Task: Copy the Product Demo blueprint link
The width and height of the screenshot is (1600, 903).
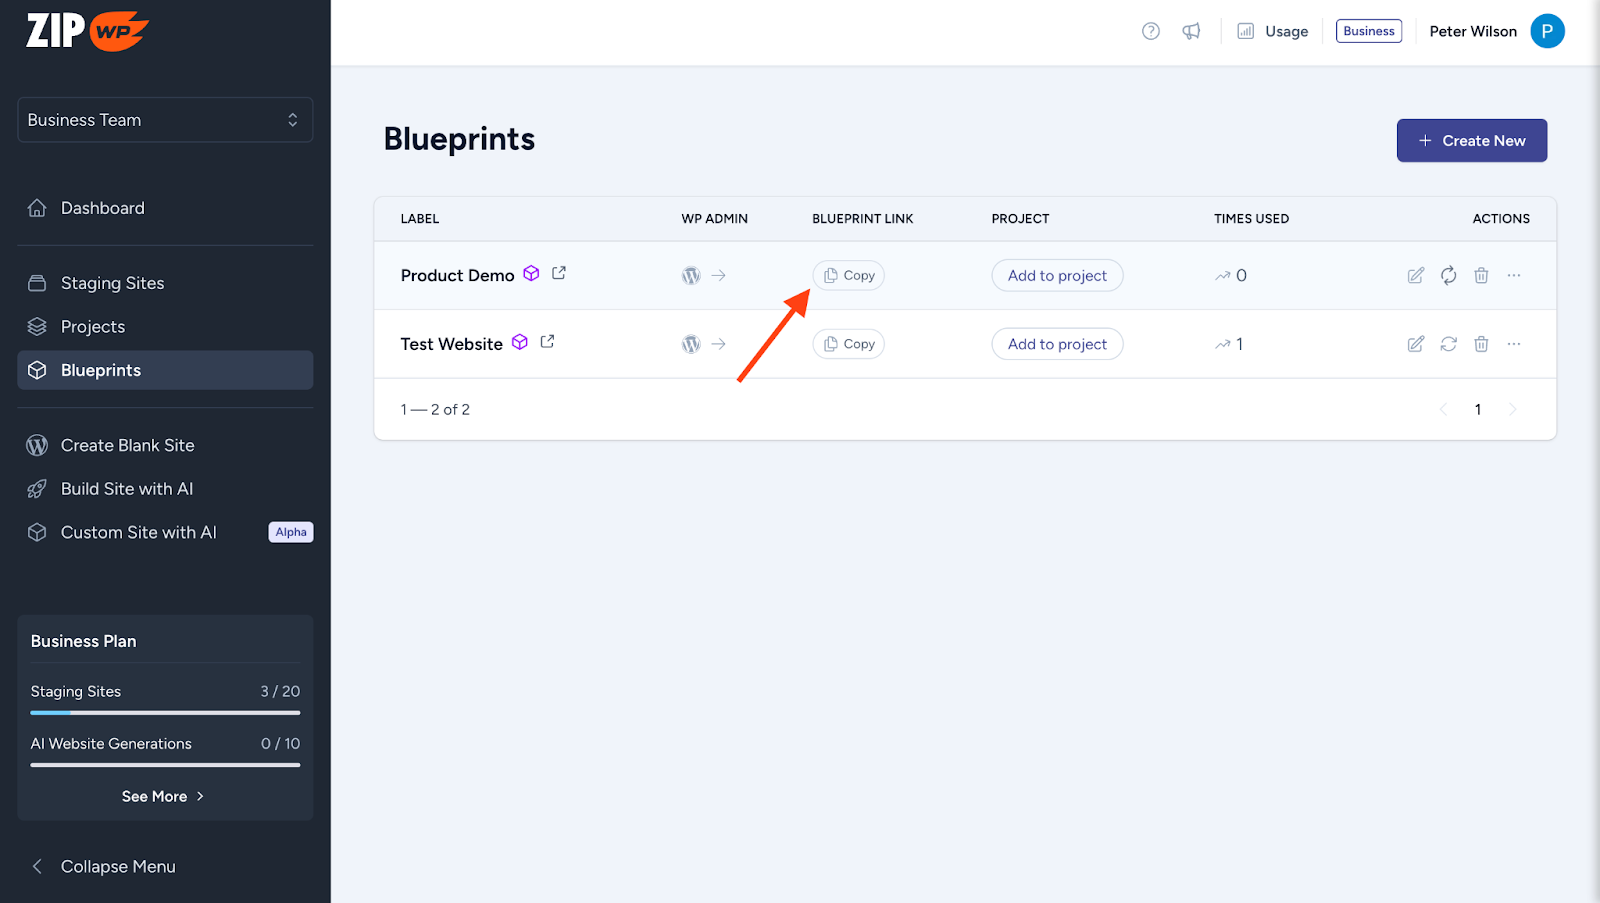Action: tap(848, 275)
